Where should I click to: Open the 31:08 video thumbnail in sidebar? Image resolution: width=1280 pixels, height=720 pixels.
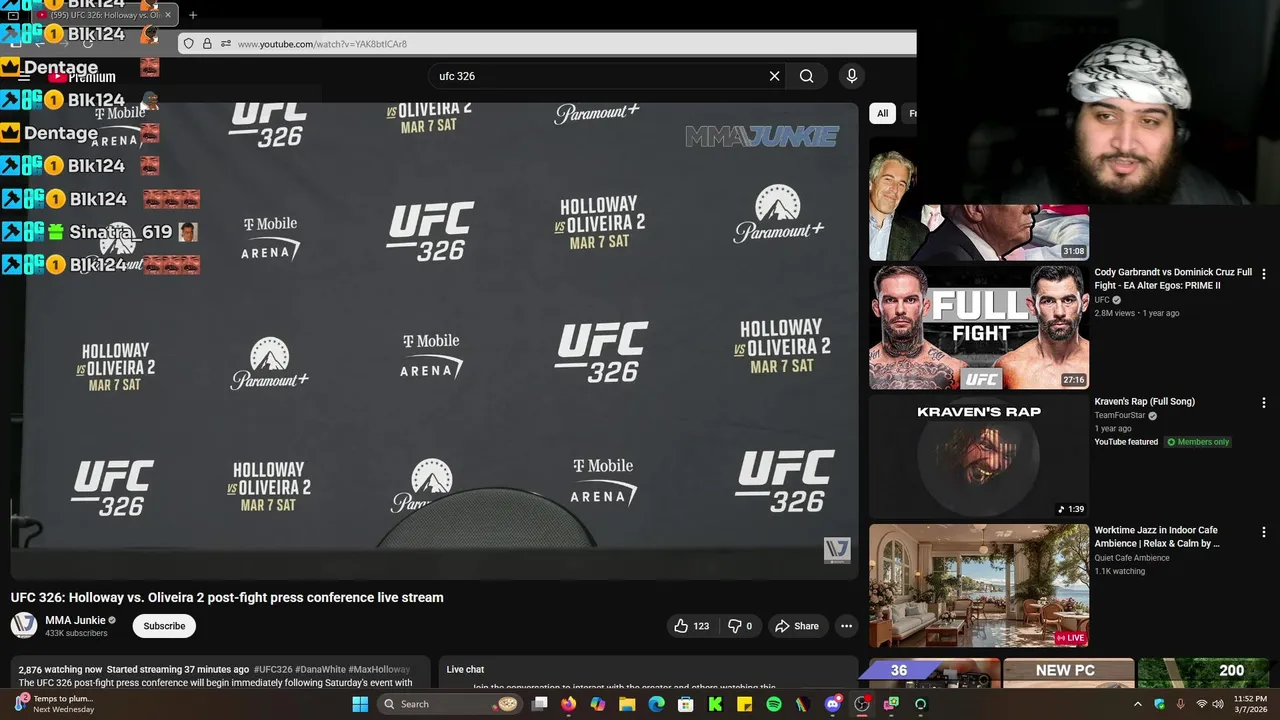979,198
